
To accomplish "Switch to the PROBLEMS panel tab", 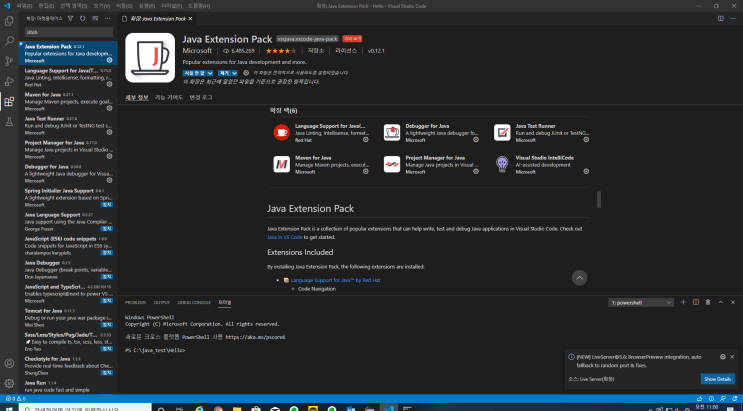I will (136, 302).
